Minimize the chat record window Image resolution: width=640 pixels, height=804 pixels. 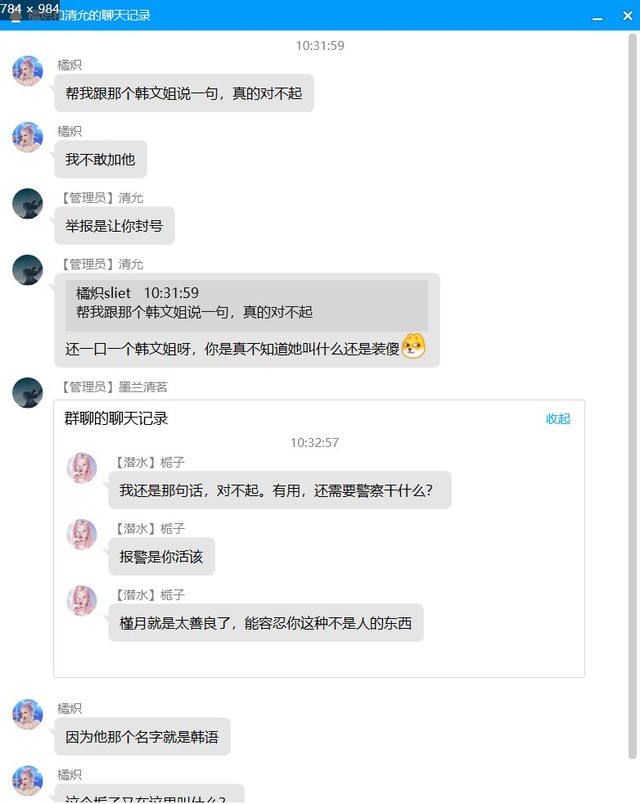click(597, 16)
